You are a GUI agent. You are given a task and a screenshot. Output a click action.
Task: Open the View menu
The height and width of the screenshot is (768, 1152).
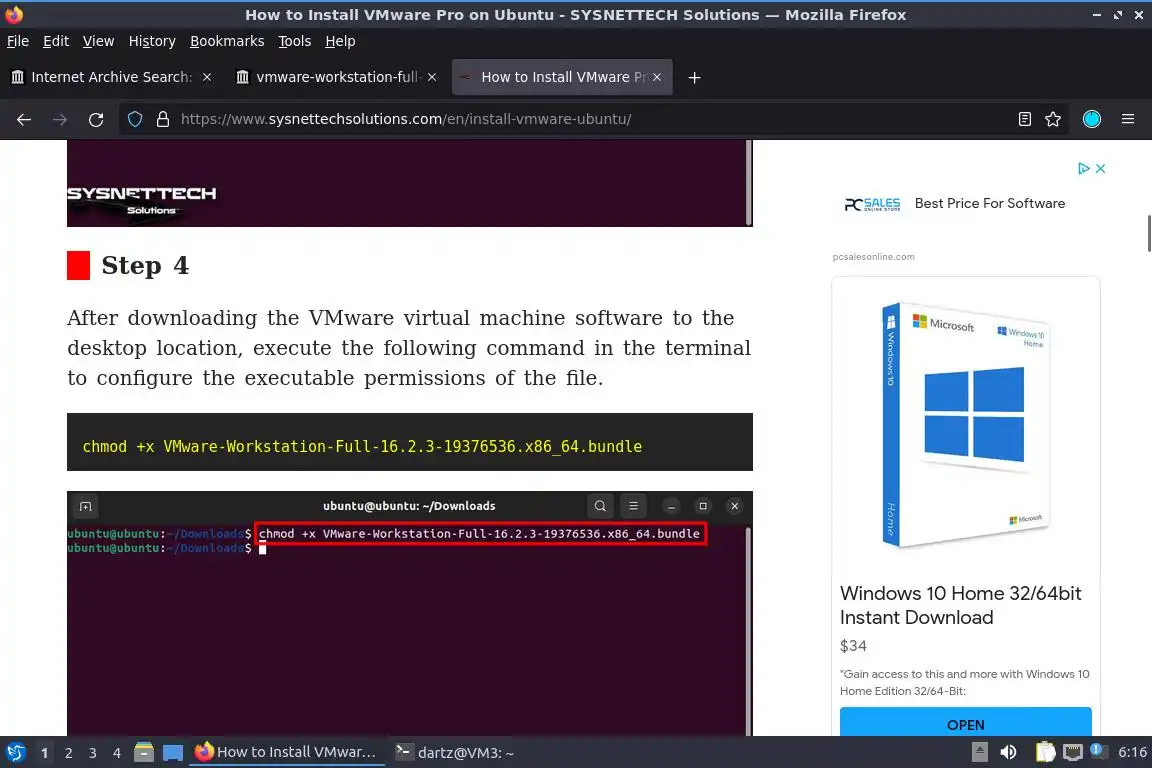click(98, 41)
